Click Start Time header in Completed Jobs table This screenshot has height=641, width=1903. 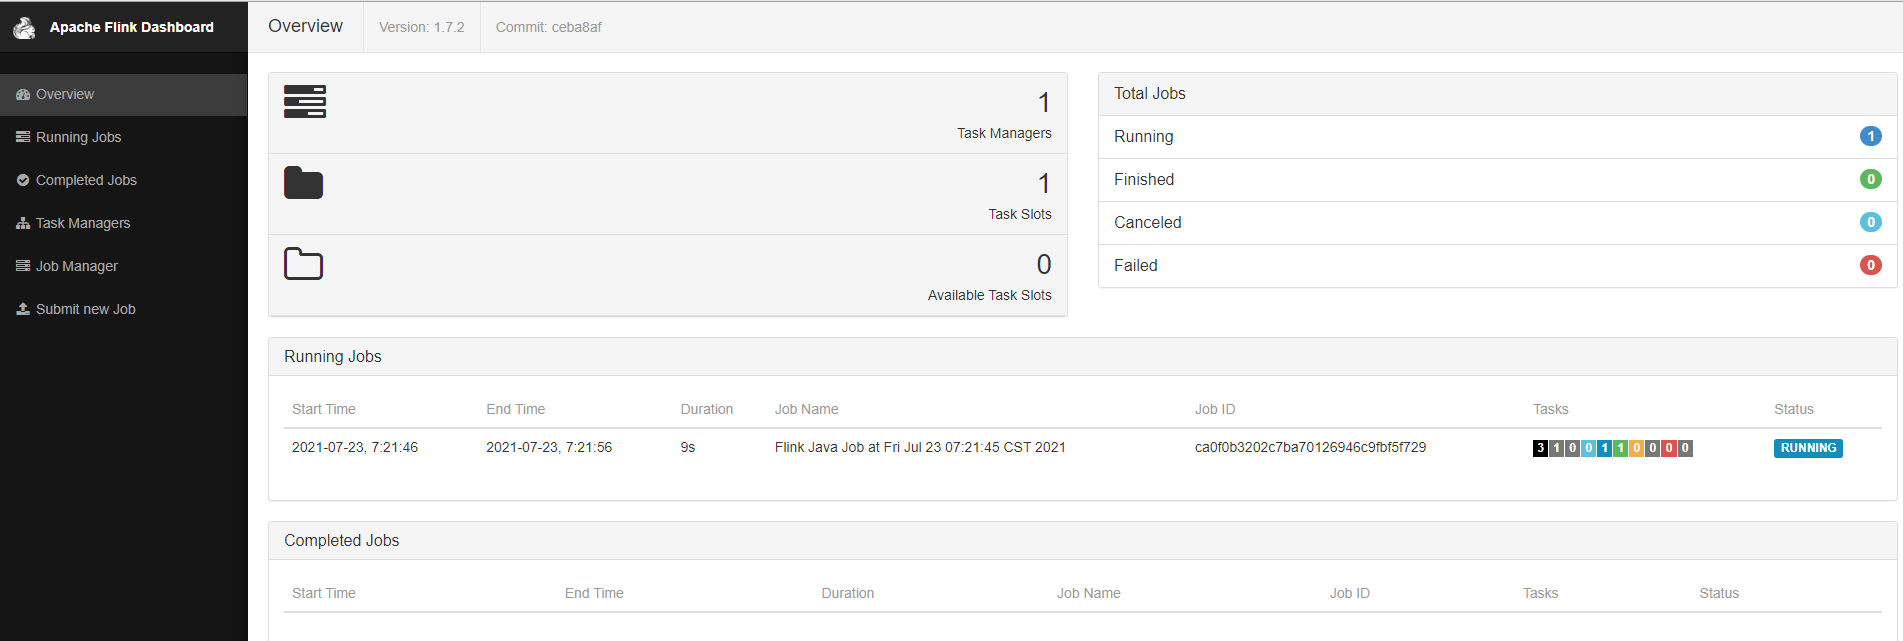tap(324, 593)
